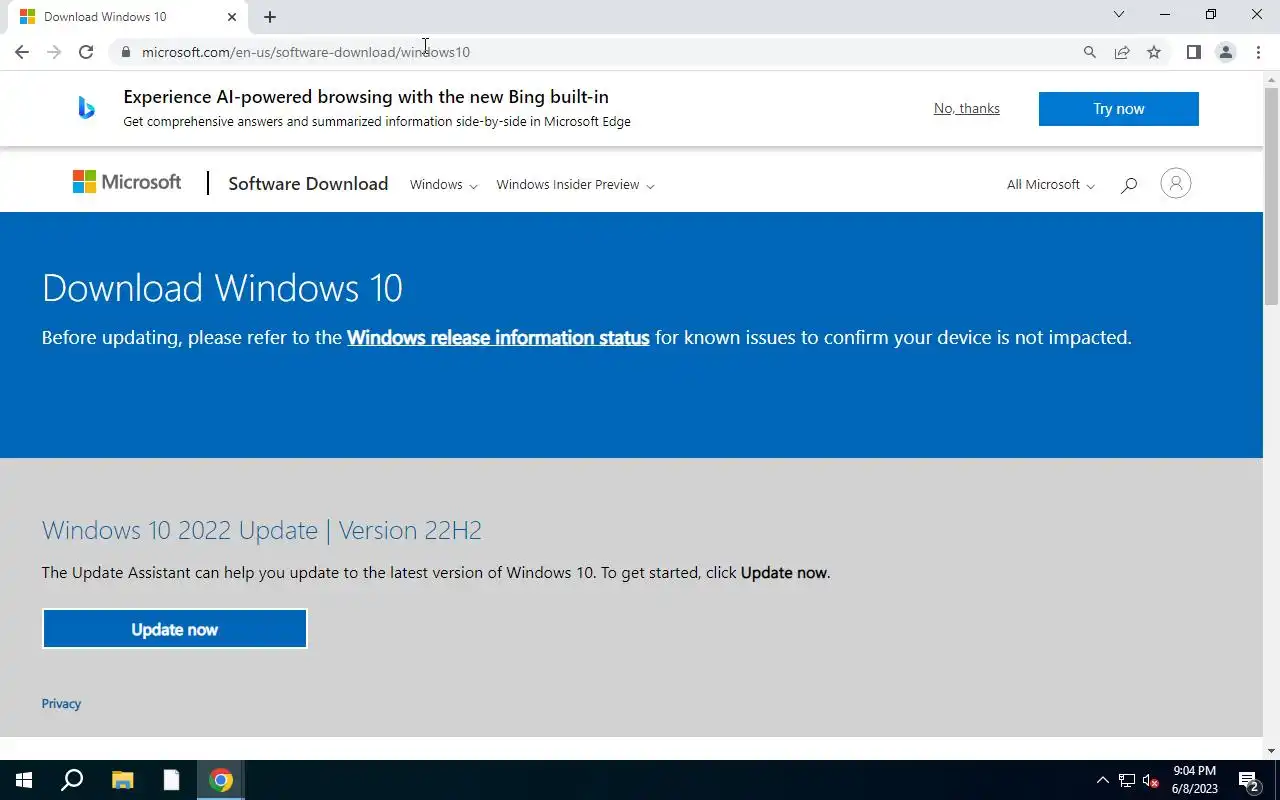This screenshot has width=1280, height=800.
Task: Go back to the previous page
Action: 22,52
